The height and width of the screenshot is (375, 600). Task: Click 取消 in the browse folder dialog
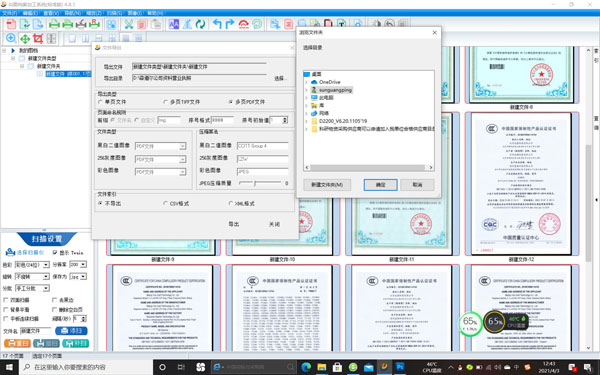click(x=417, y=185)
